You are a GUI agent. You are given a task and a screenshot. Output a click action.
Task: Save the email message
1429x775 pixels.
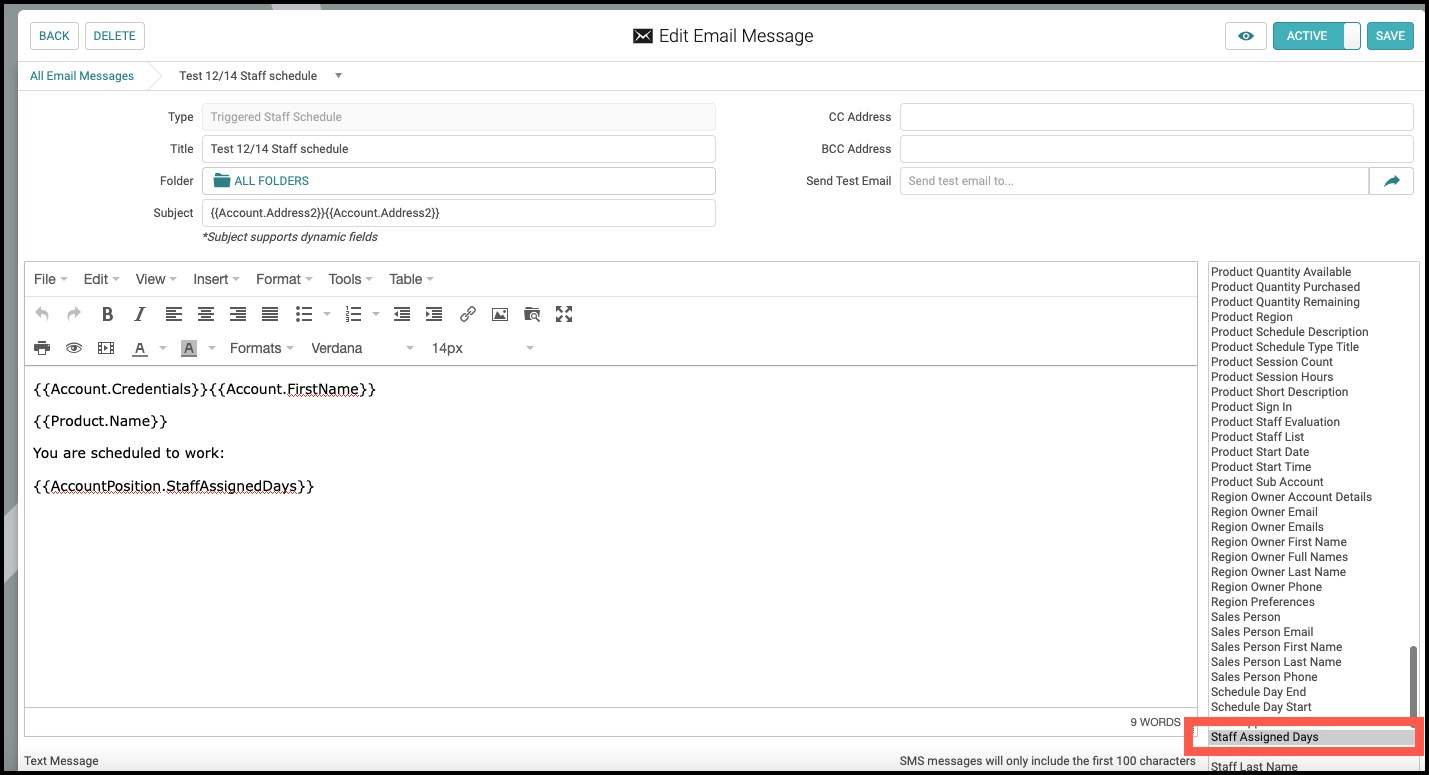pyautogui.click(x=1390, y=36)
